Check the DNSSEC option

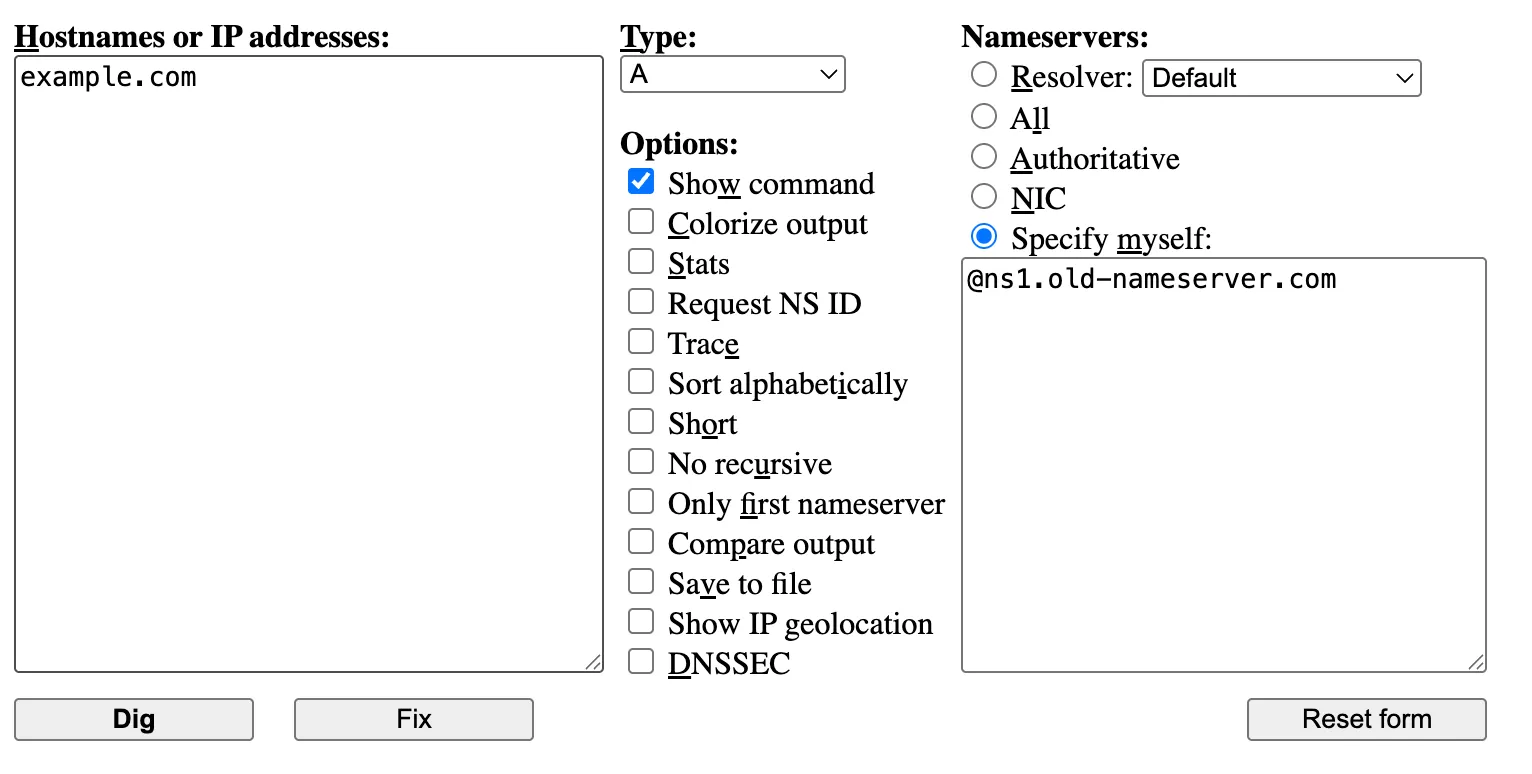641,661
